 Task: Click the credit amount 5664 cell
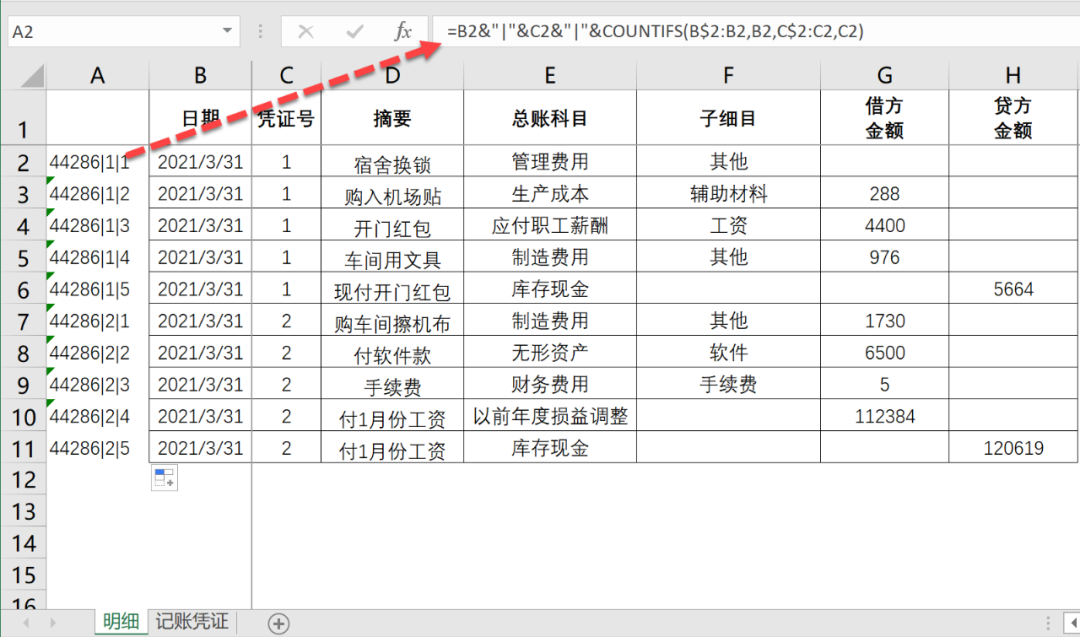(x=1012, y=289)
